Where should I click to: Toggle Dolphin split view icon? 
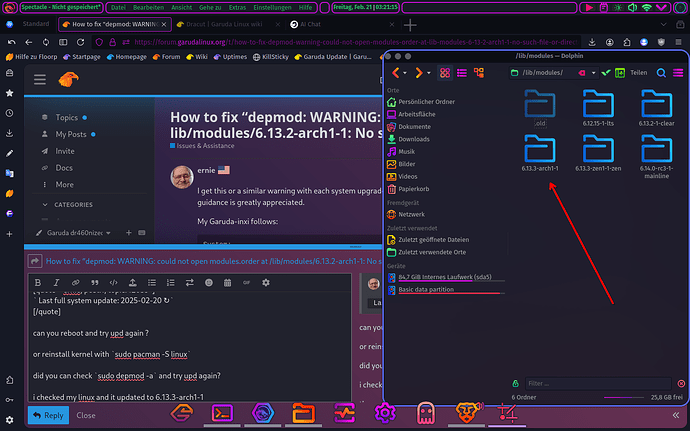click(x=620, y=73)
